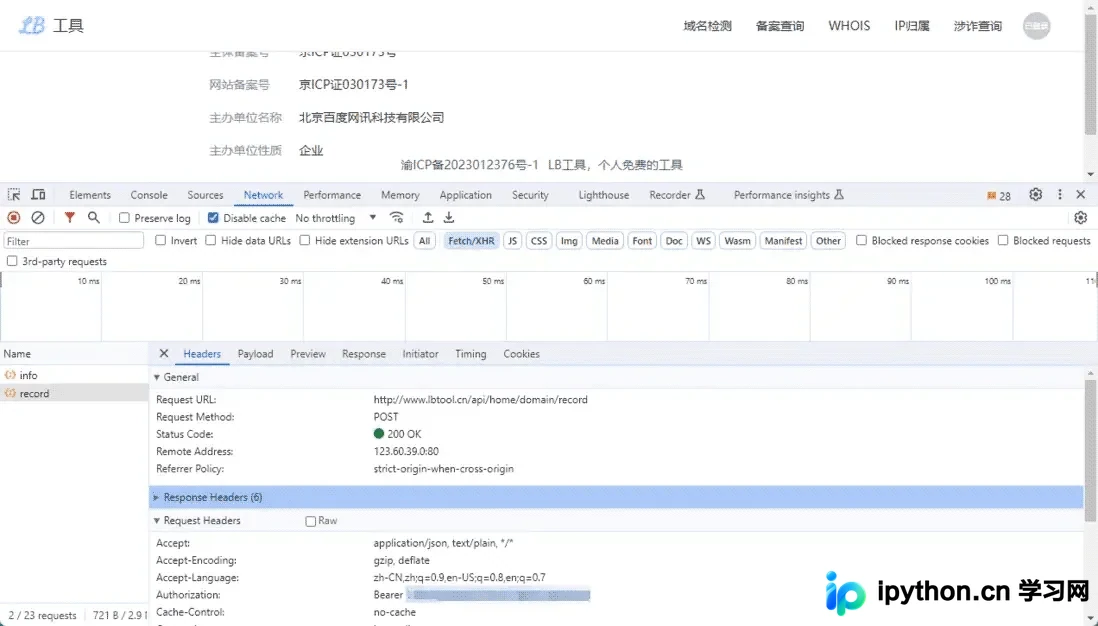Viewport: 1098px width, 626px height.
Task: Open the Lighthouse tab
Action: [x=604, y=195]
